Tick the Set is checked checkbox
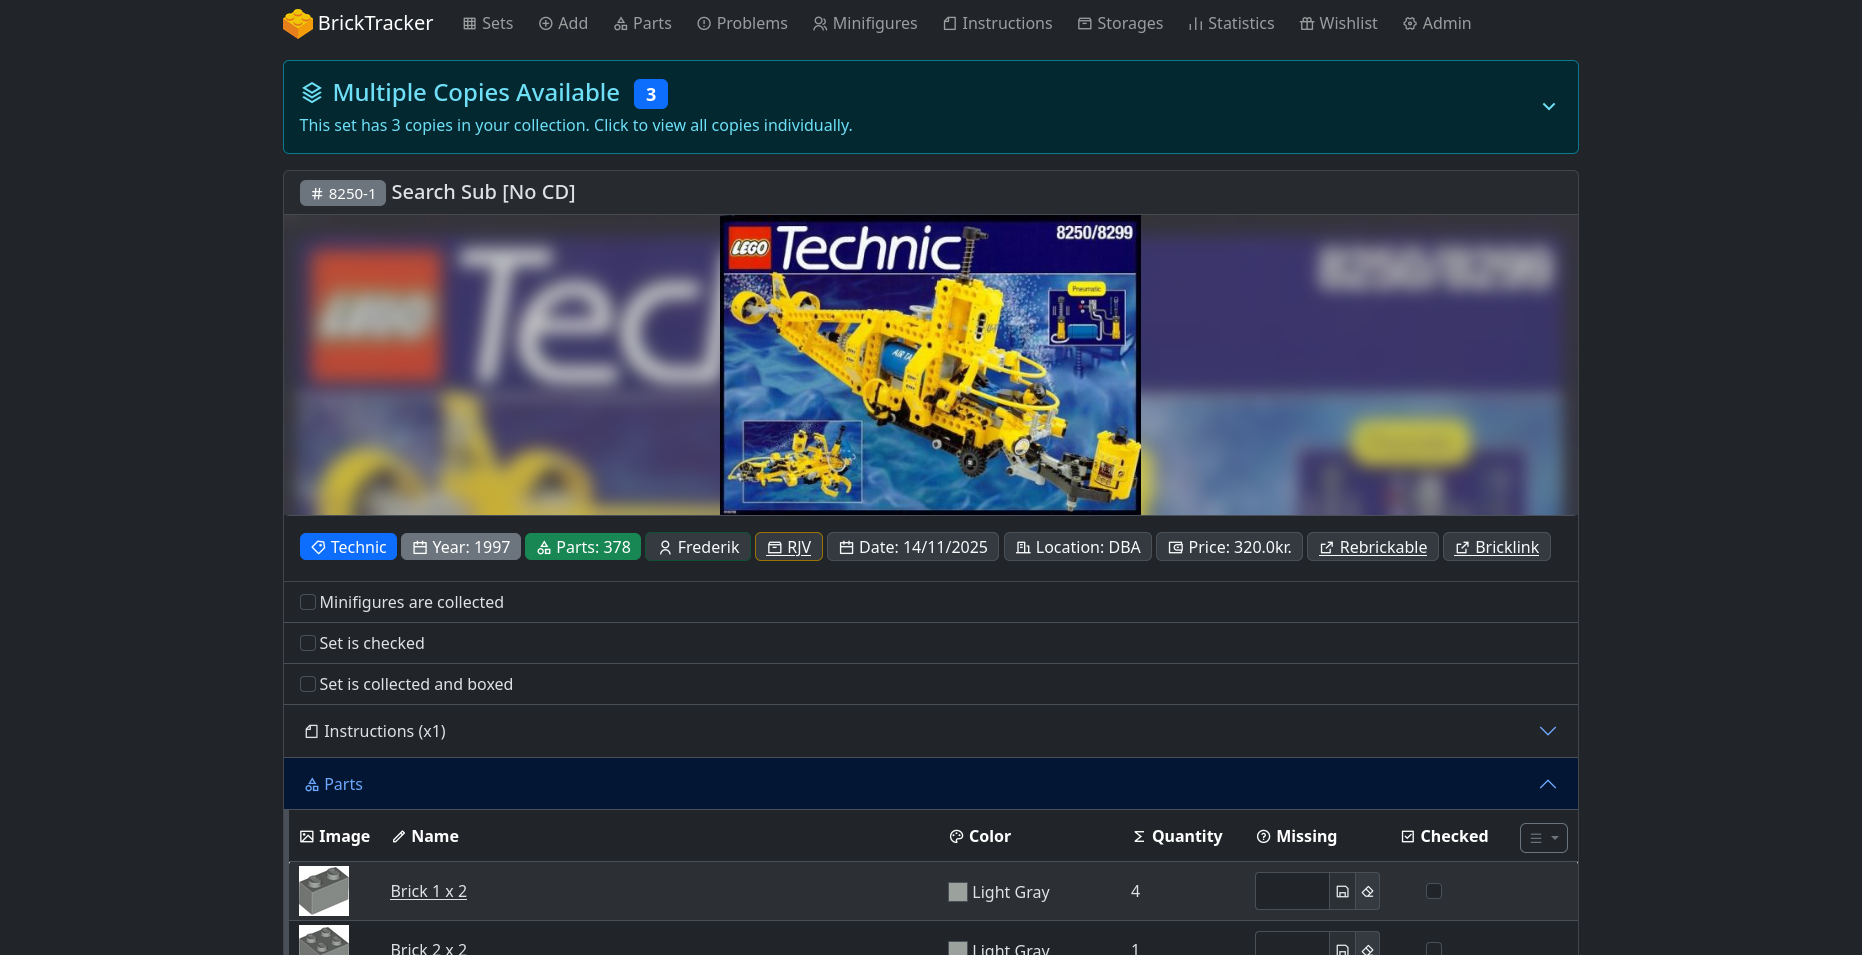 click(x=308, y=643)
